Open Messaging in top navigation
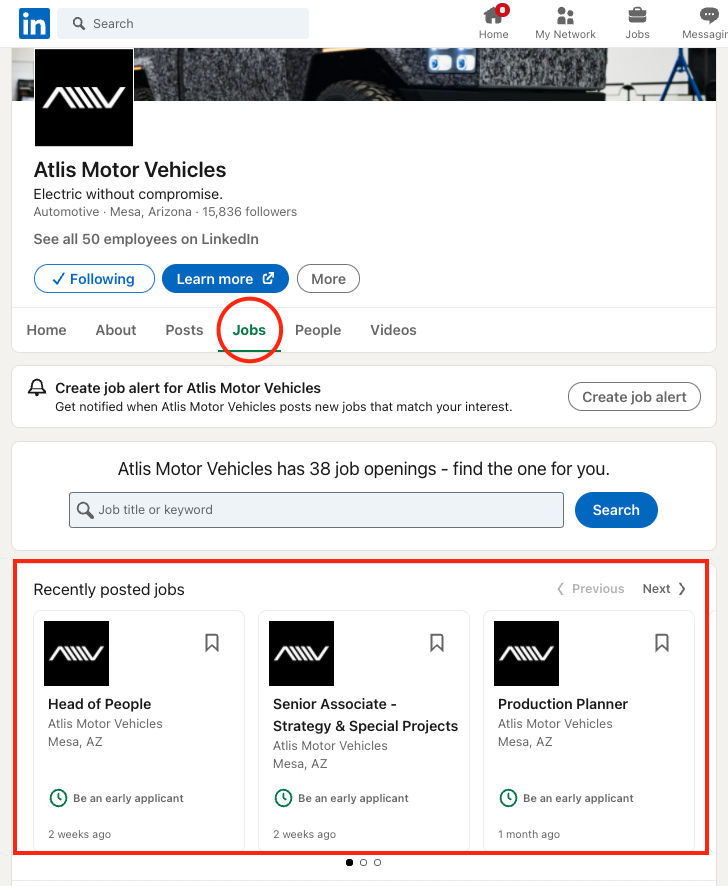Viewport: 728px width, 886px height. point(705,23)
